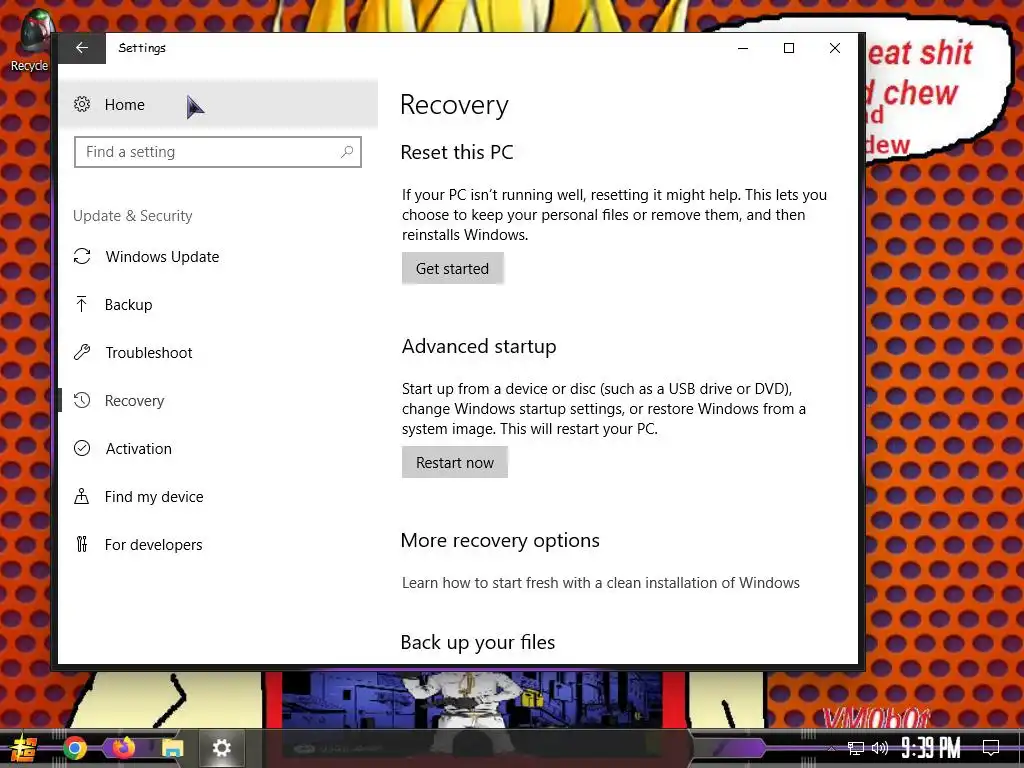Viewport: 1024px width, 768px height.
Task: Click the network icon in the tray
Action: 856,748
